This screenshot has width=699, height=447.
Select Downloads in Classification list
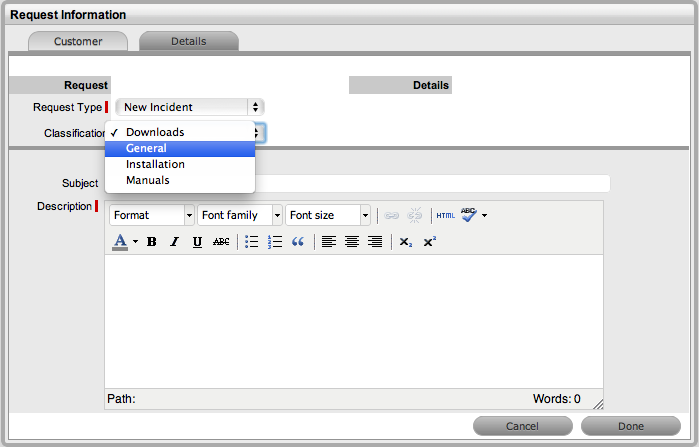(180, 132)
